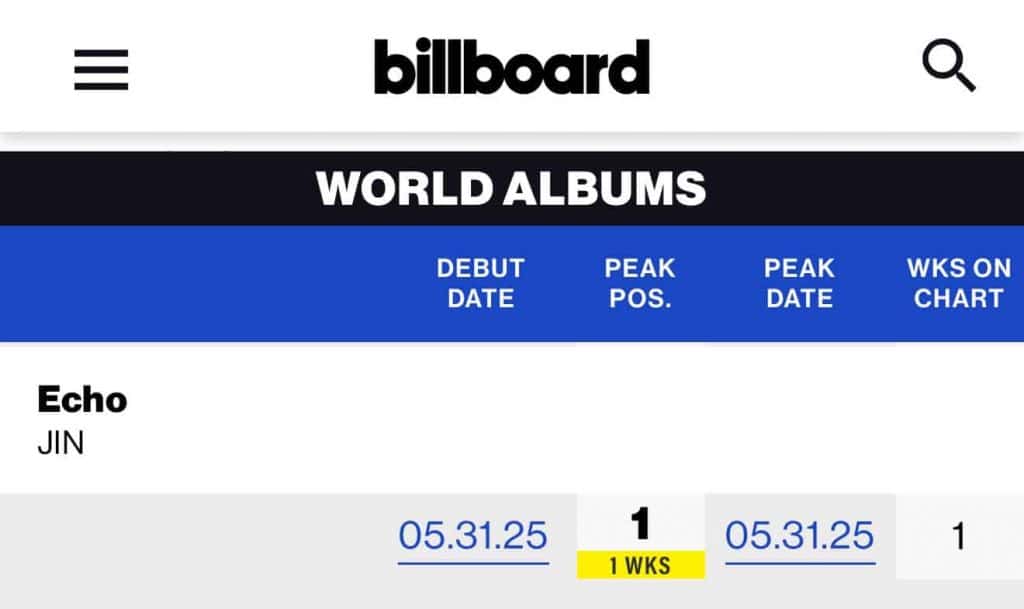The height and width of the screenshot is (609, 1024).
Task: Open the Echo album title
Action: (x=82, y=400)
